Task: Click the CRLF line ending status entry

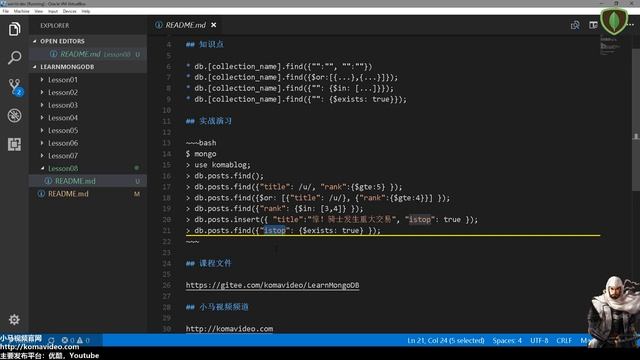Action: point(564,340)
